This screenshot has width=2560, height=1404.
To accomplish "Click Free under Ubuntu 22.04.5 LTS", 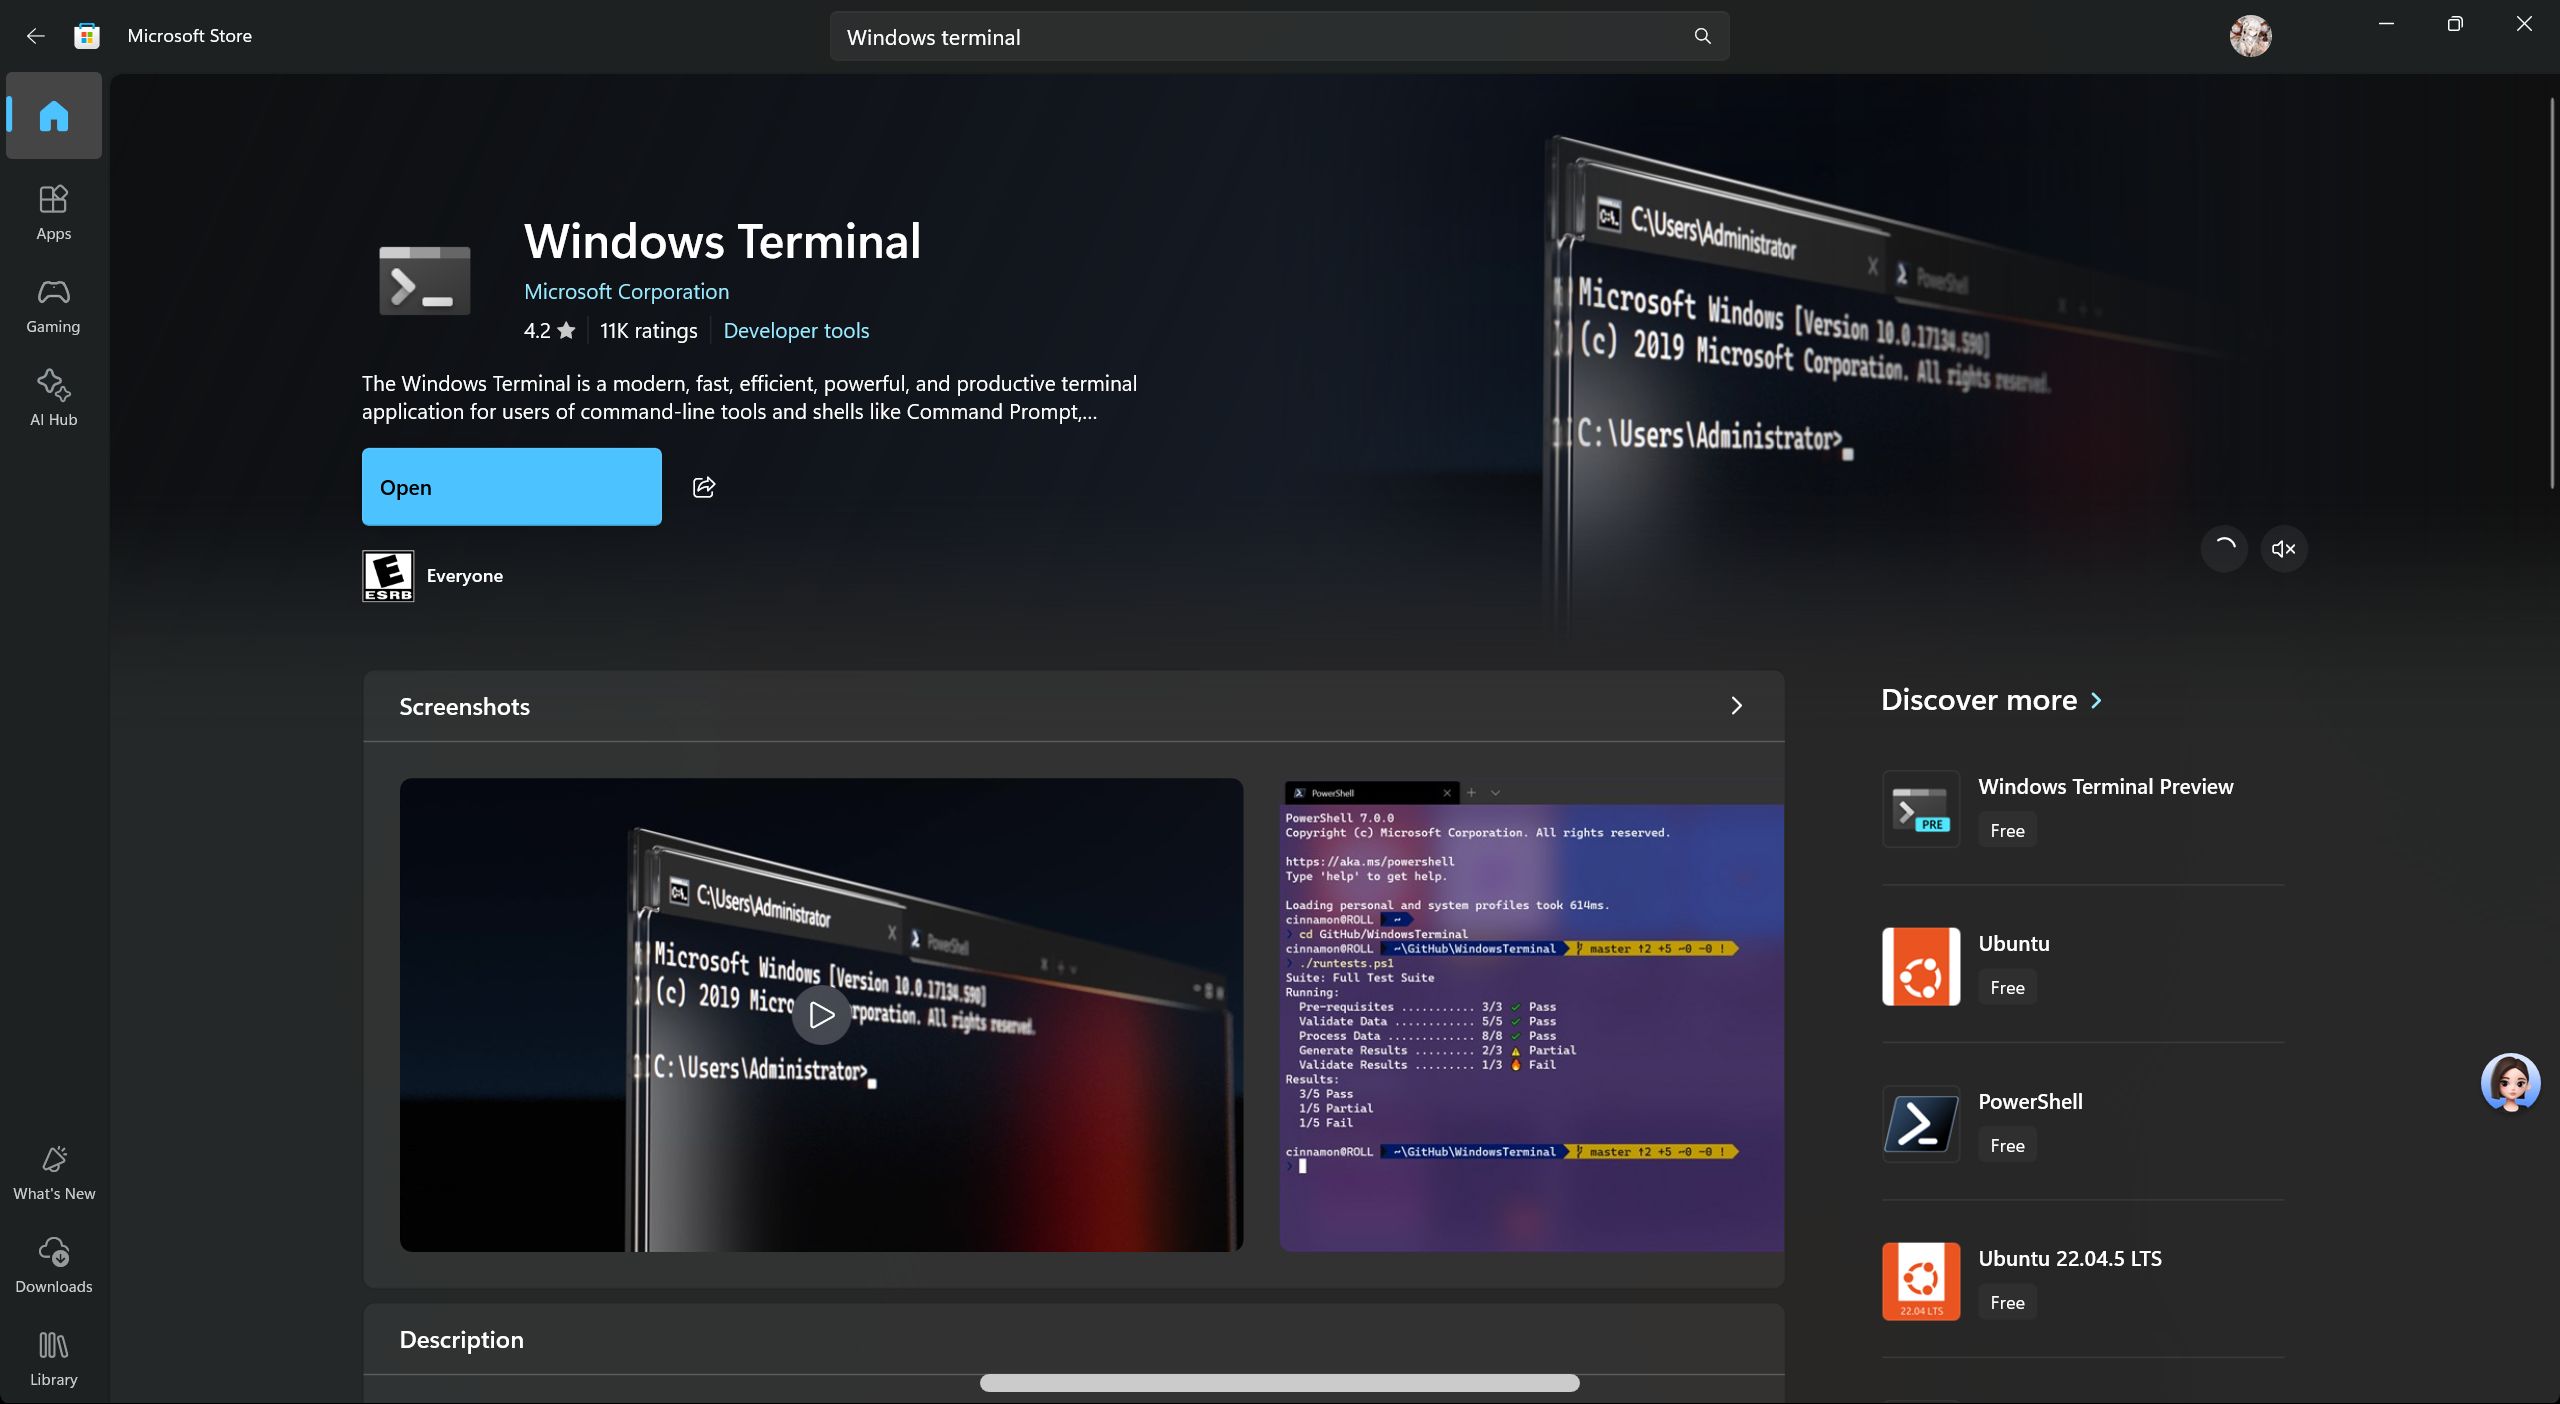I will [2007, 1302].
